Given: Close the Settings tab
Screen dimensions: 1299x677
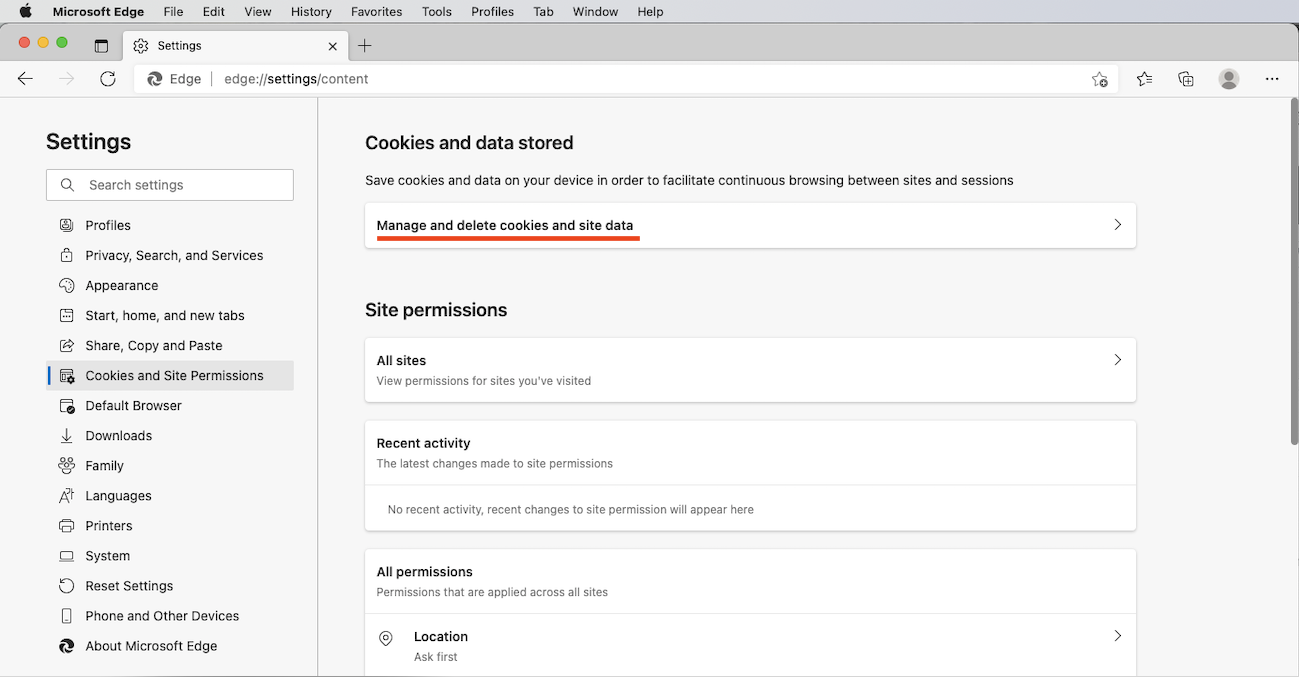Looking at the screenshot, I should click(333, 46).
